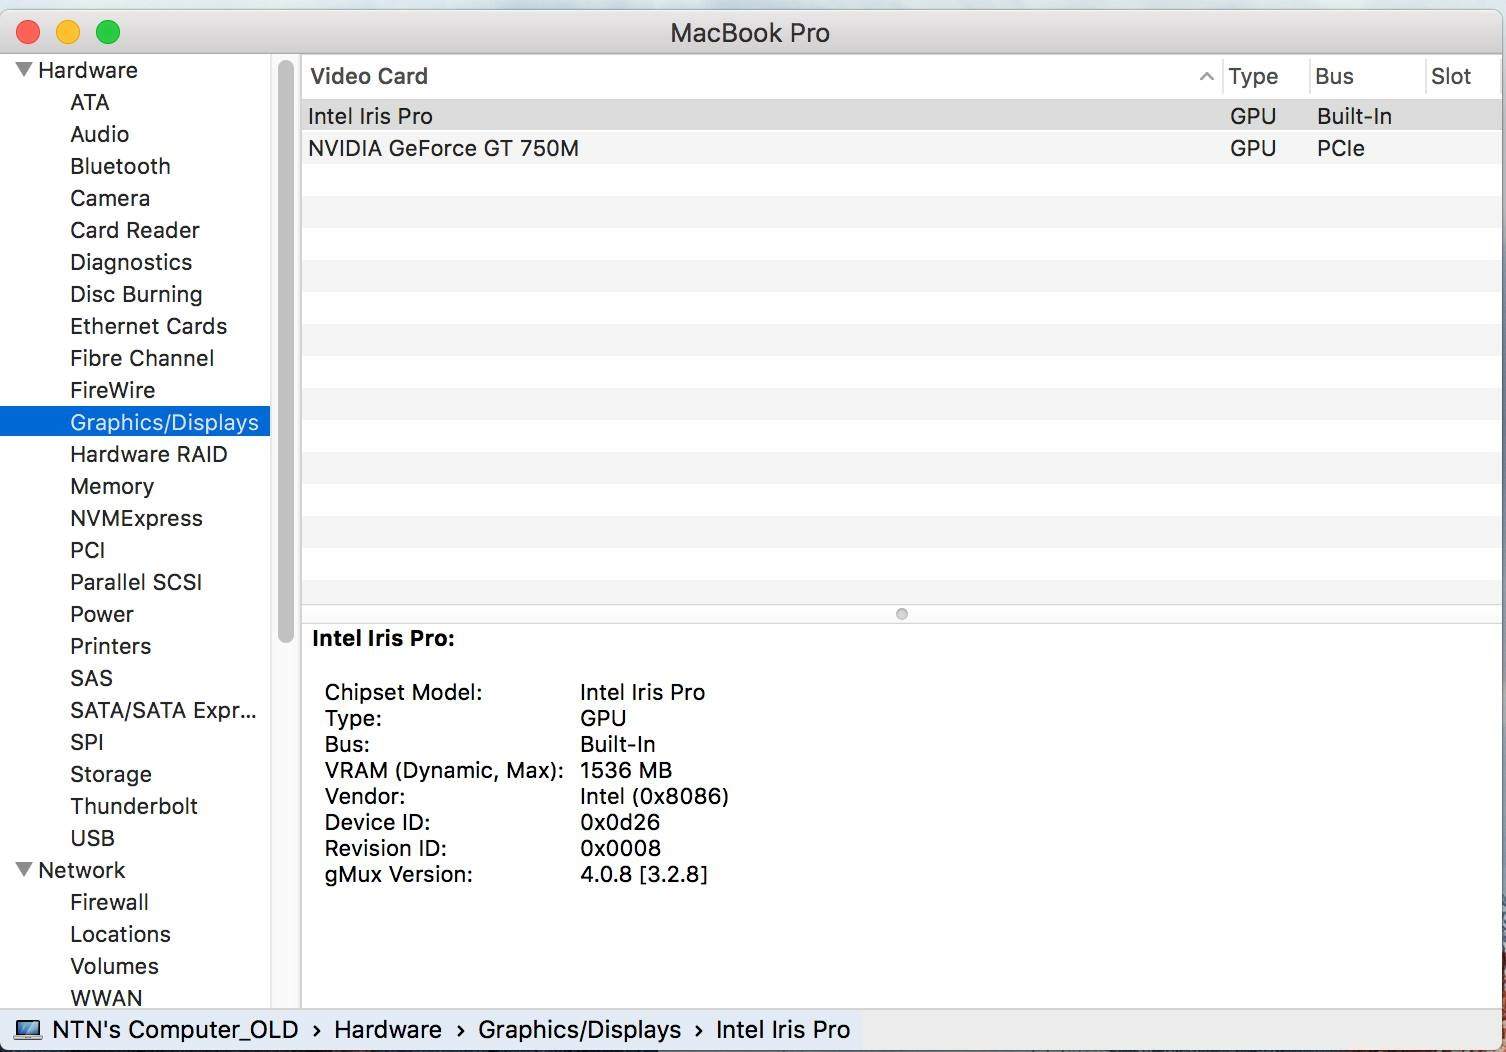Click the computer icon in path bar
This screenshot has height=1052, width=1506.
27,1029
